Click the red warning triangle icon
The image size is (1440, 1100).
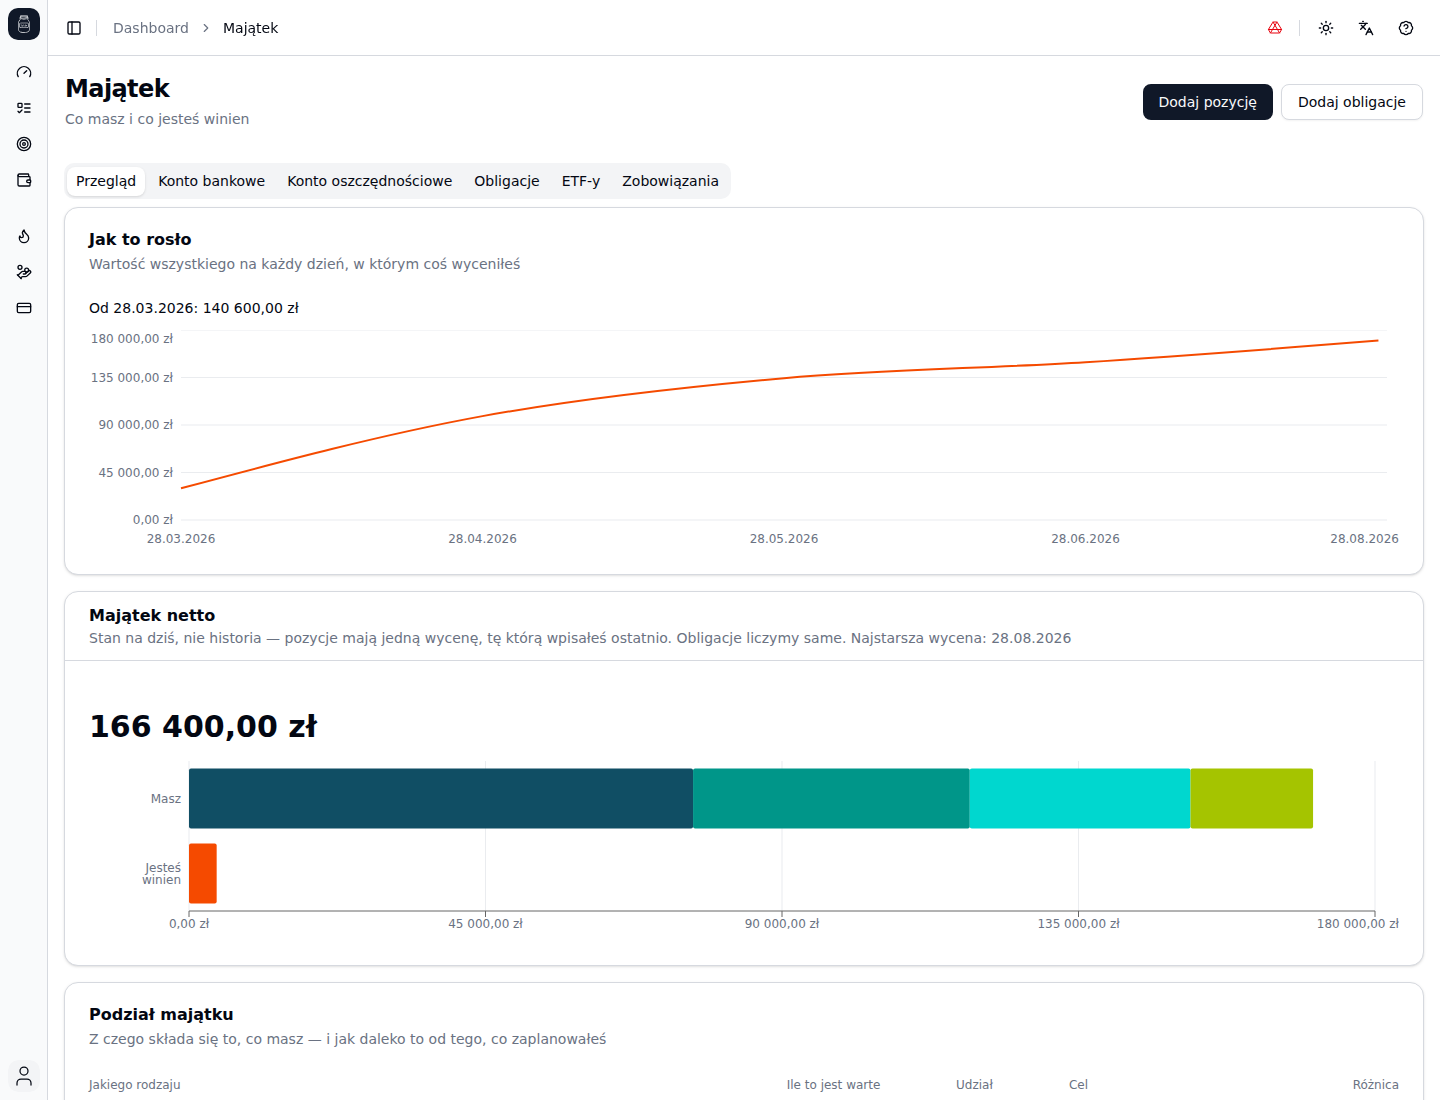[1275, 28]
